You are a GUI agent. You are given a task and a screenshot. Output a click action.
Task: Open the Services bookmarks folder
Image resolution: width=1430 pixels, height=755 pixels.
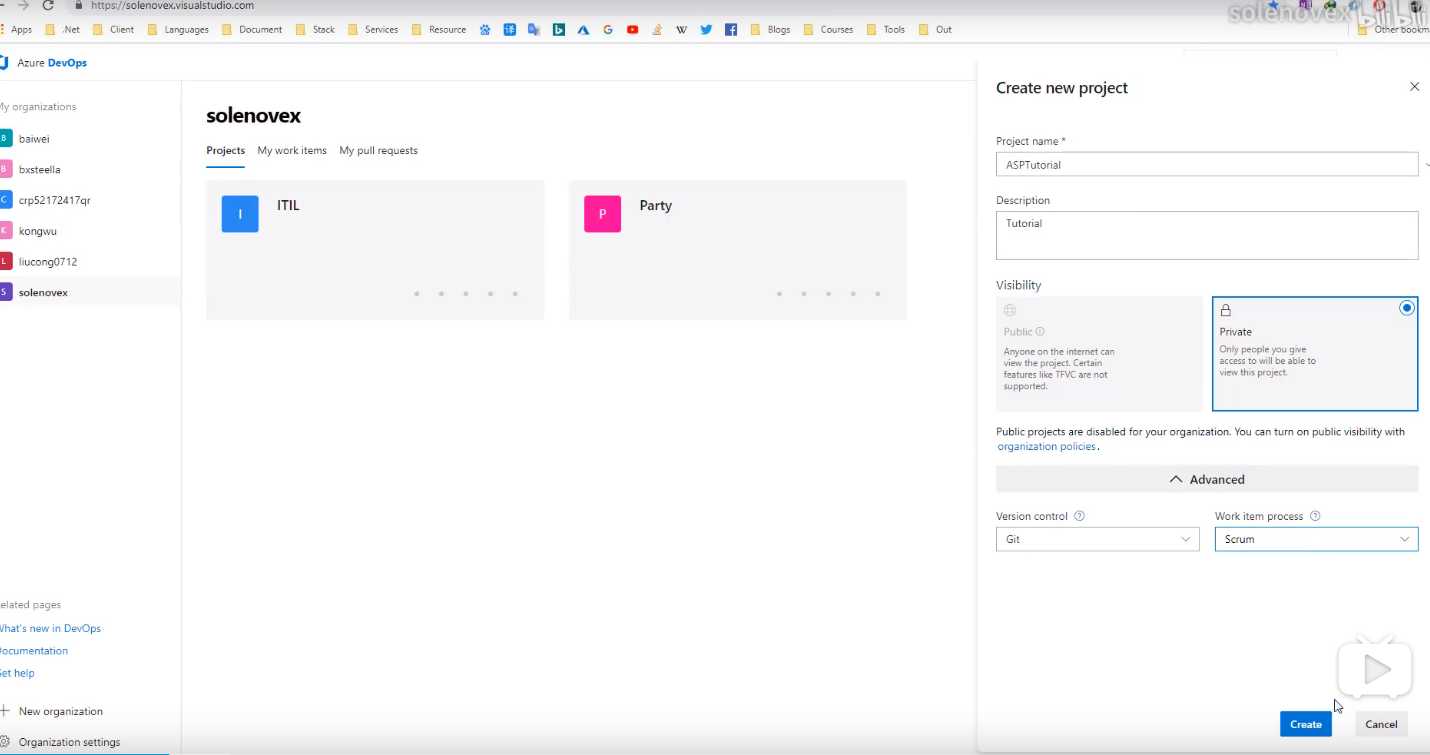pos(372,30)
